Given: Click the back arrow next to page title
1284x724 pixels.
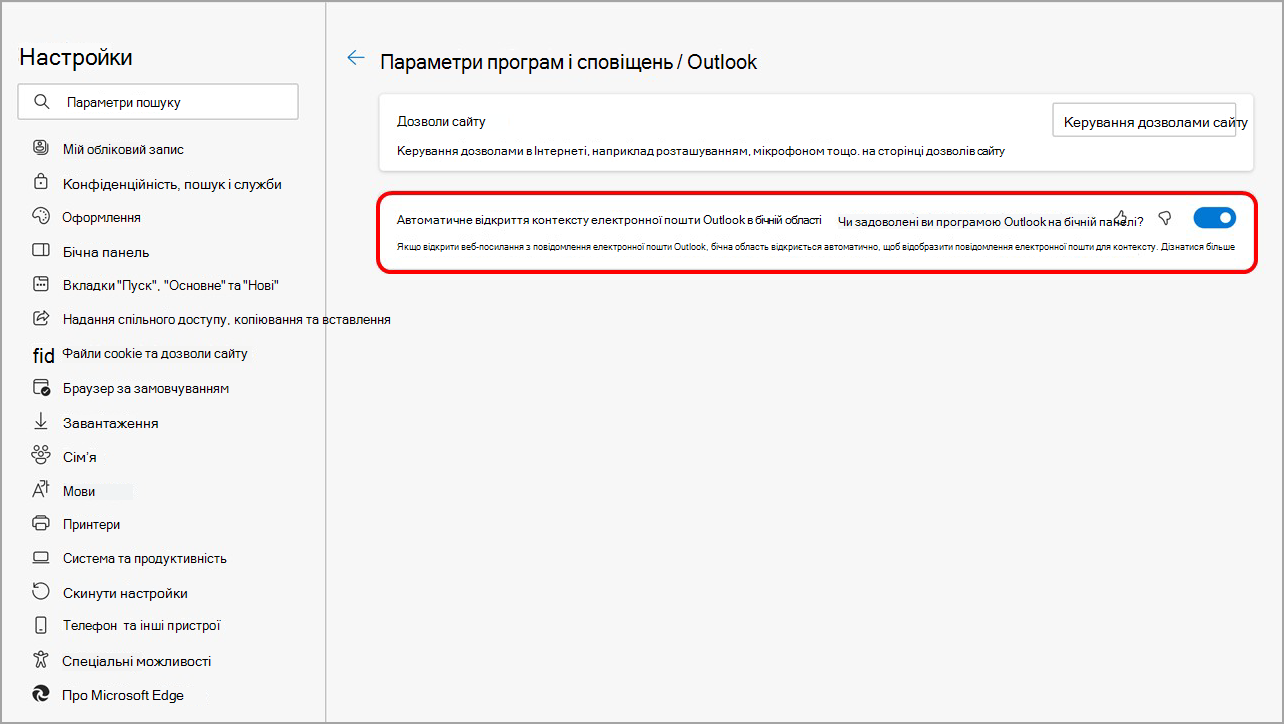Looking at the screenshot, I should (355, 58).
